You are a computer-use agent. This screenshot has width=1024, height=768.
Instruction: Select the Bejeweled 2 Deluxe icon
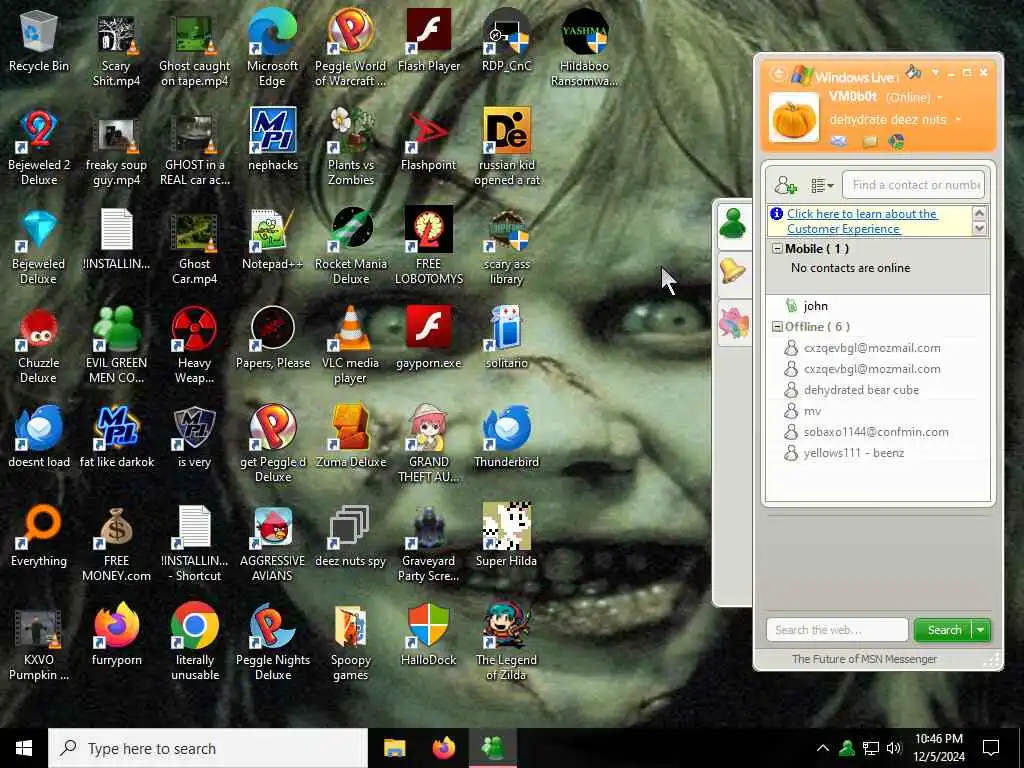coord(39,148)
